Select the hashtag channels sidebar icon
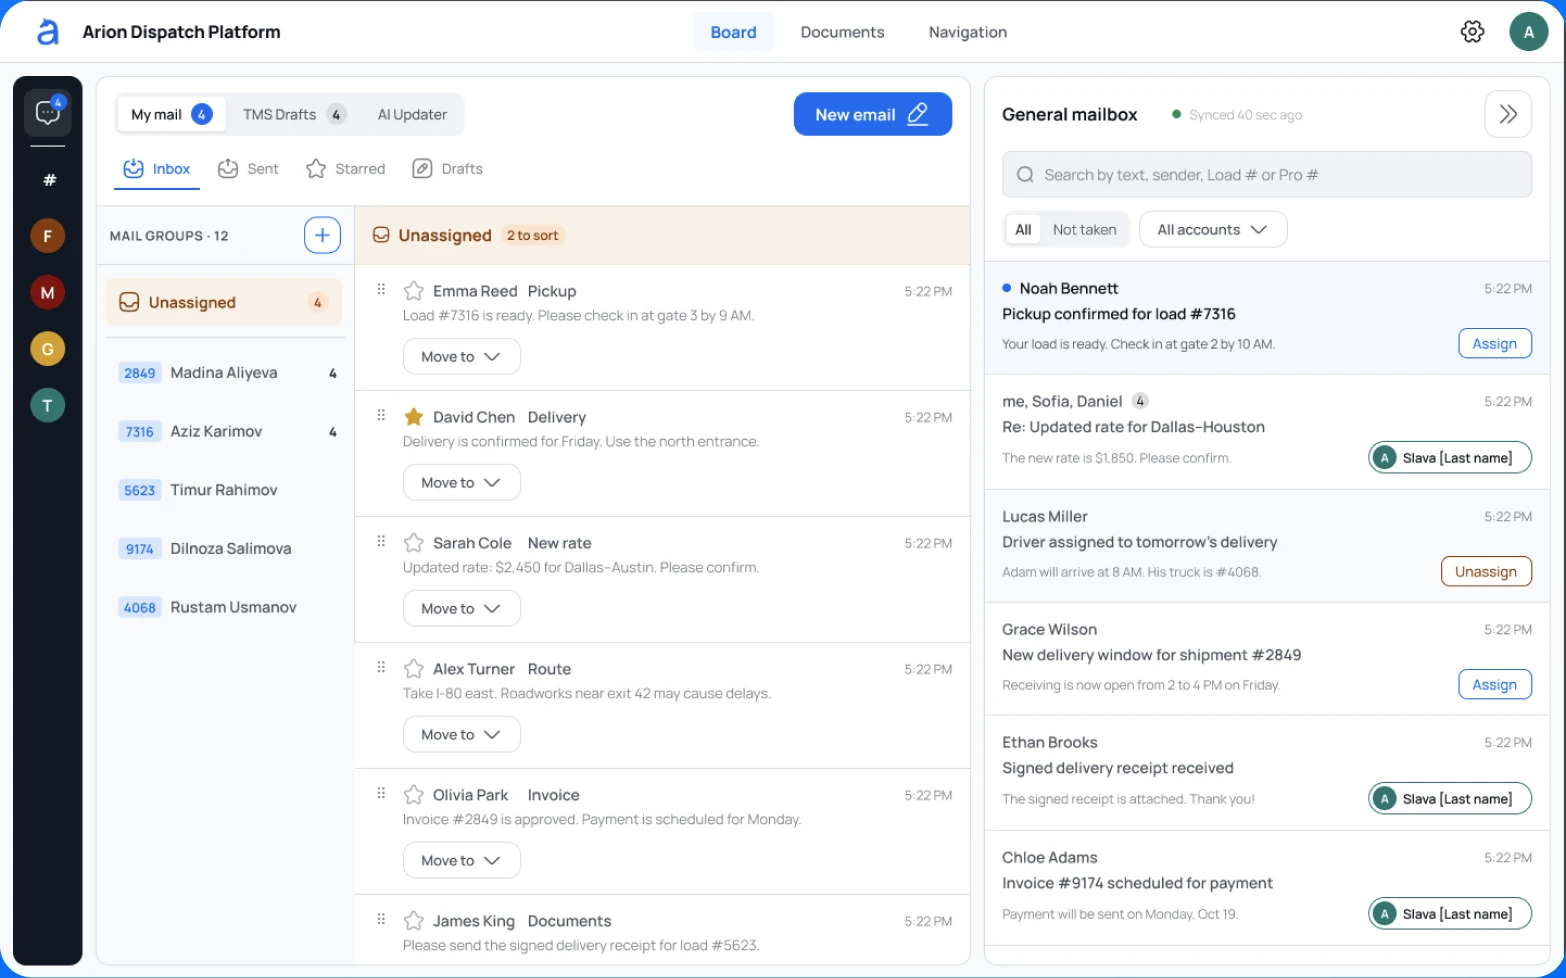This screenshot has height=978, width=1566. click(49, 180)
